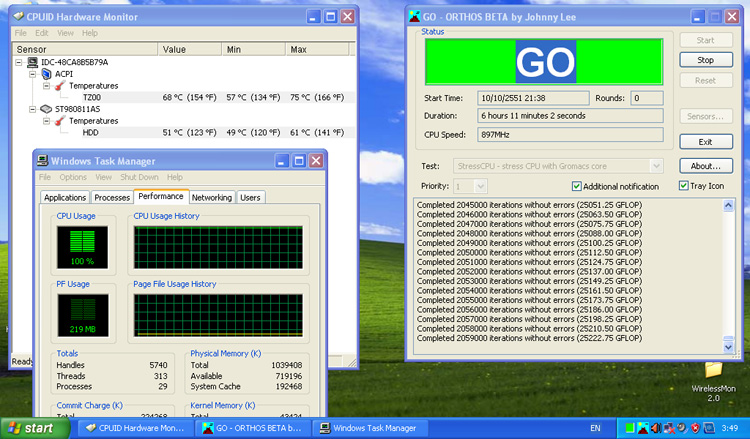Click the Sensor column header
This screenshot has height=439, width=750.
click(85, 49)
